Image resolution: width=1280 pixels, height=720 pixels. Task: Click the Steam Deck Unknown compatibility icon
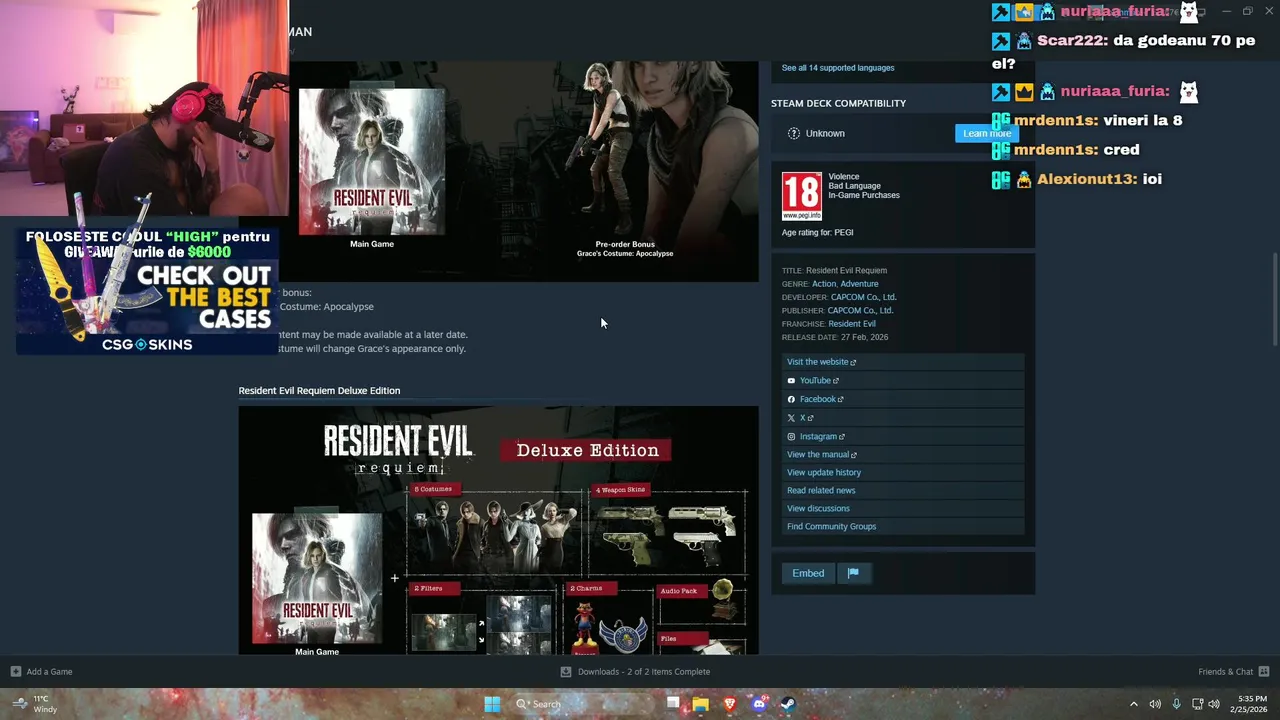794,133
